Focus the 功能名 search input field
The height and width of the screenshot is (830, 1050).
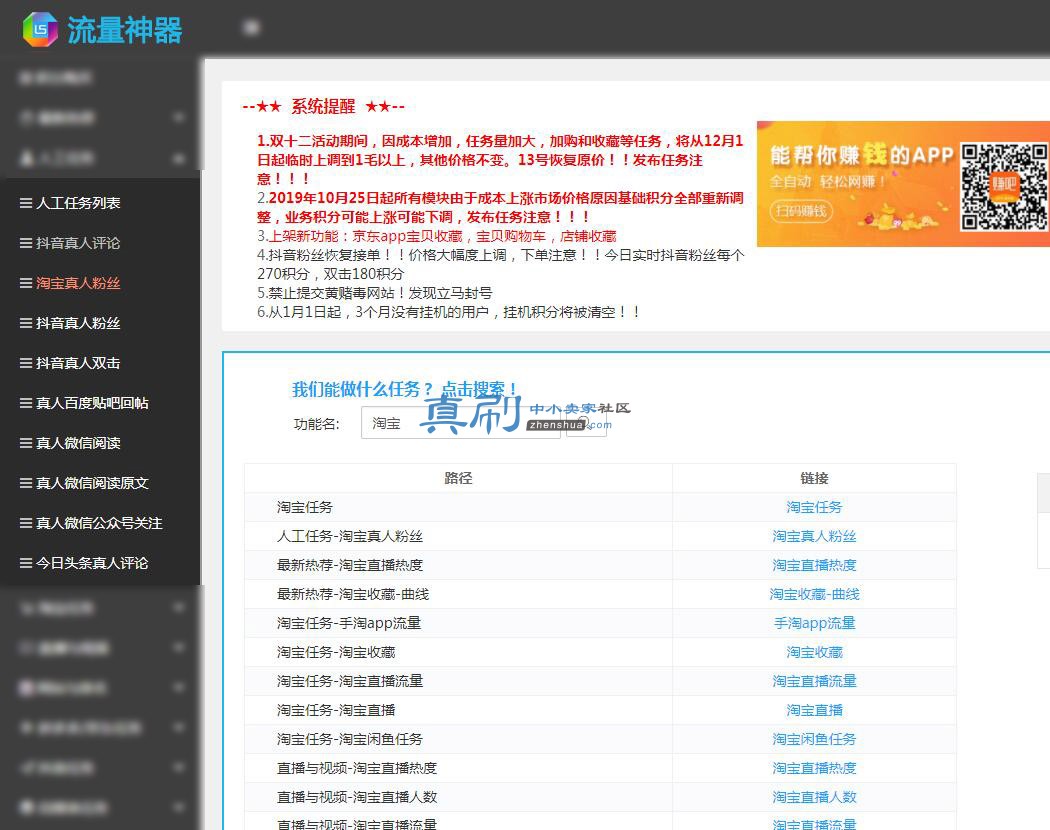[x=461, y=423]
